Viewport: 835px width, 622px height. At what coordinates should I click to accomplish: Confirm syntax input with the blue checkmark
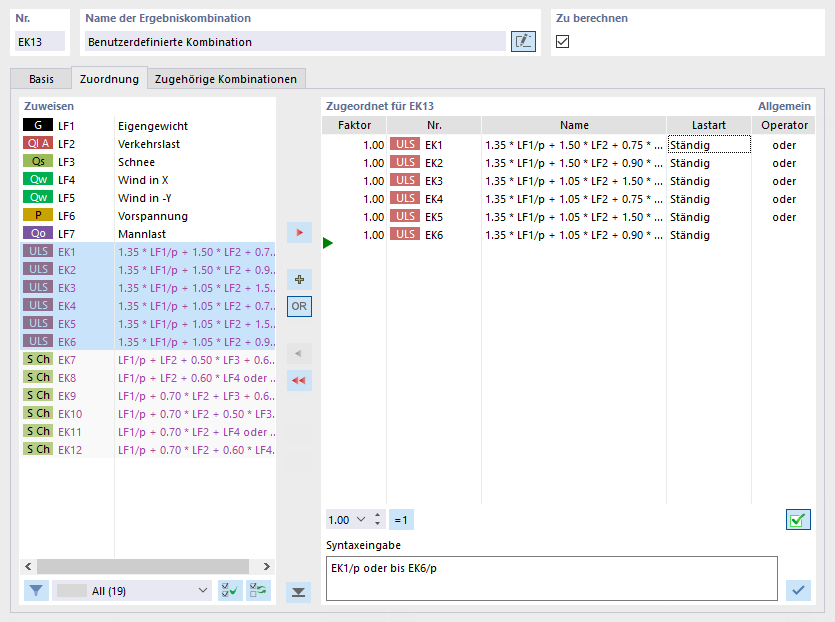[798, 590]
